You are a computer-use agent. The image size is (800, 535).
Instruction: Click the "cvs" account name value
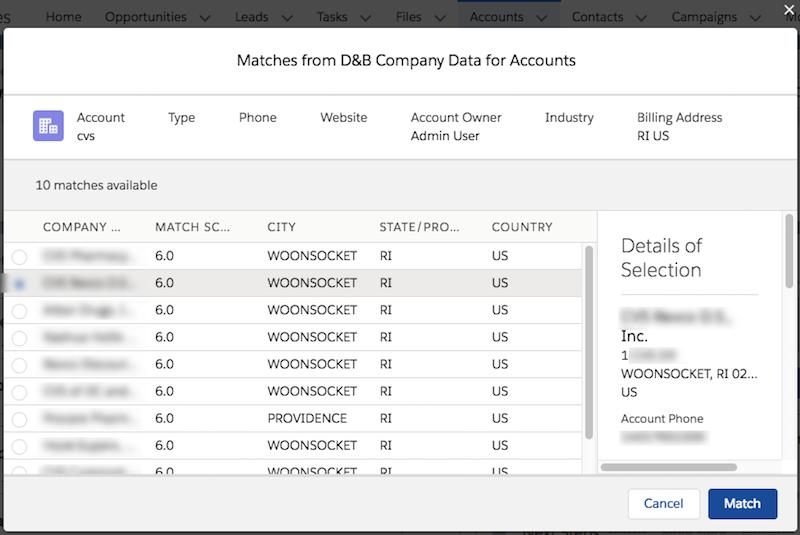(86, 136)
